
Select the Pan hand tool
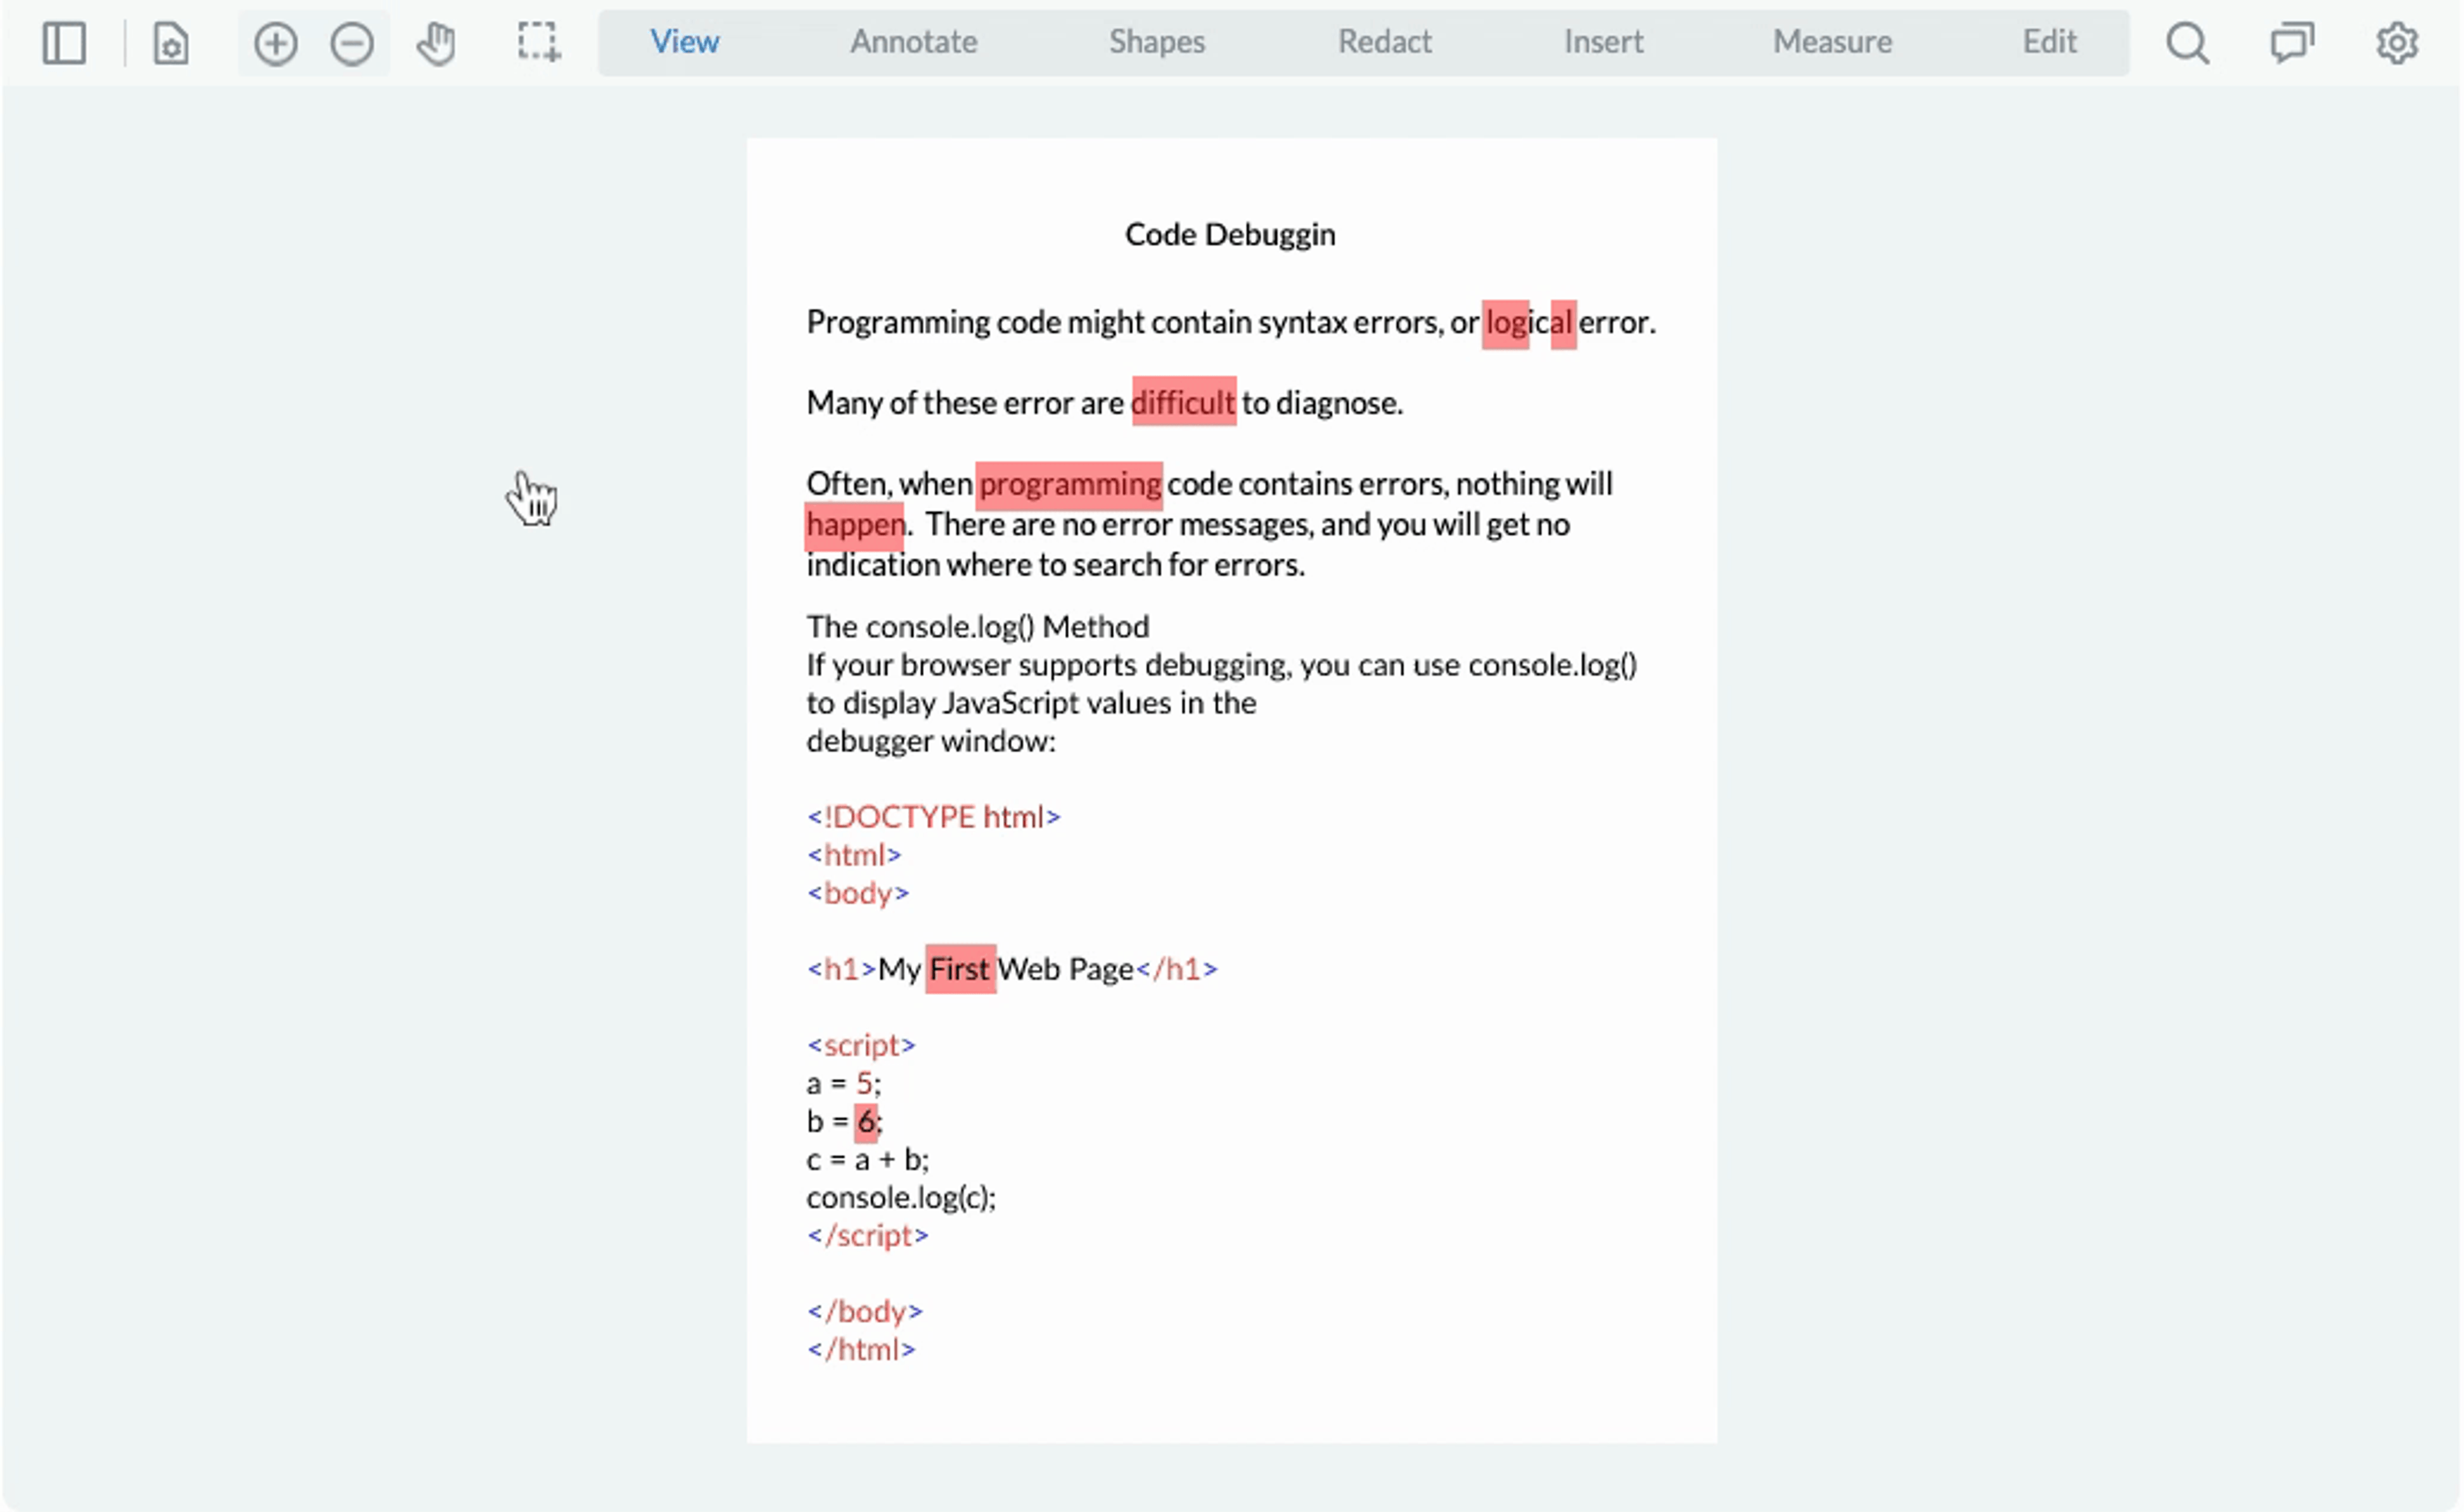tap(436, 43)
